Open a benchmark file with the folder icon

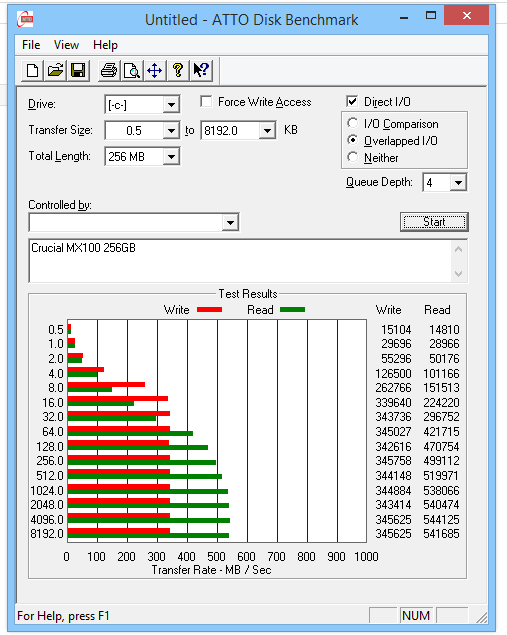click(55, 71)
